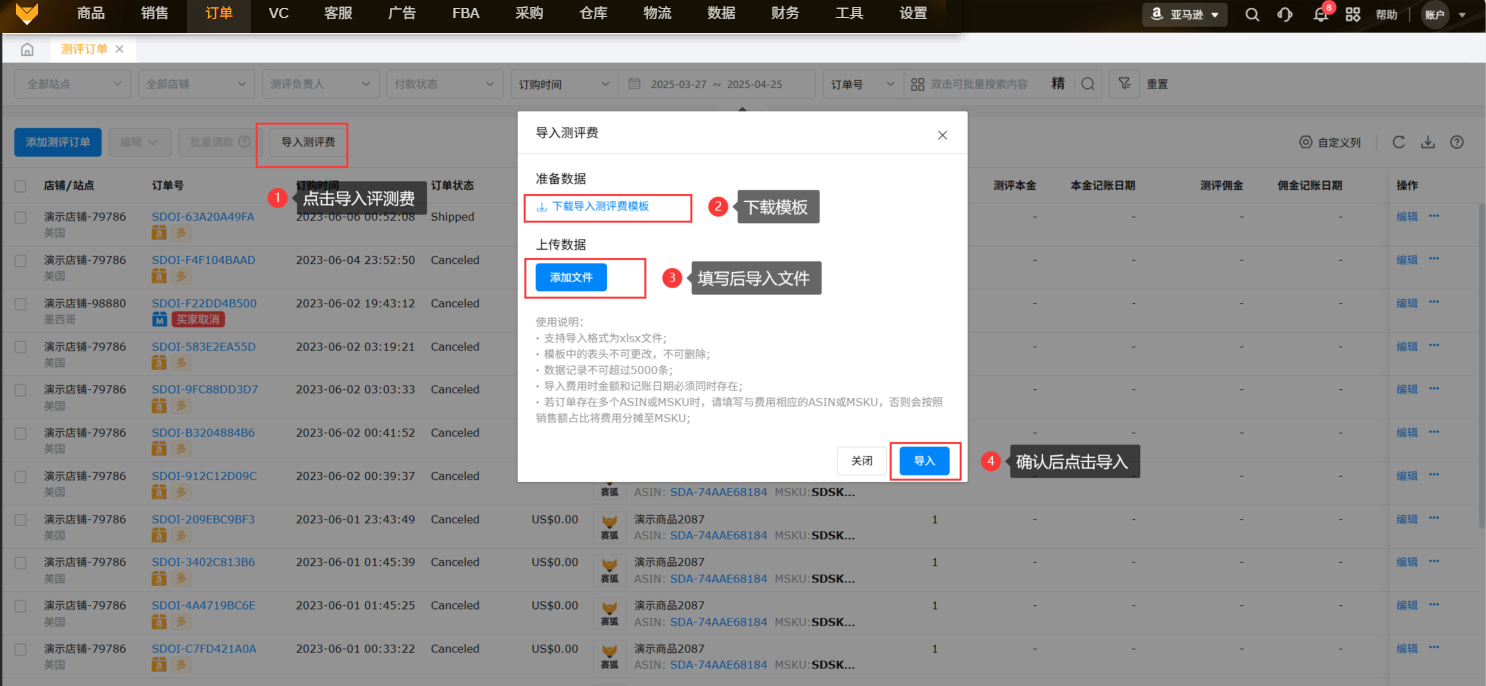
Task: Expand the account dropdown arrow
Action: tap(1462, 15)
